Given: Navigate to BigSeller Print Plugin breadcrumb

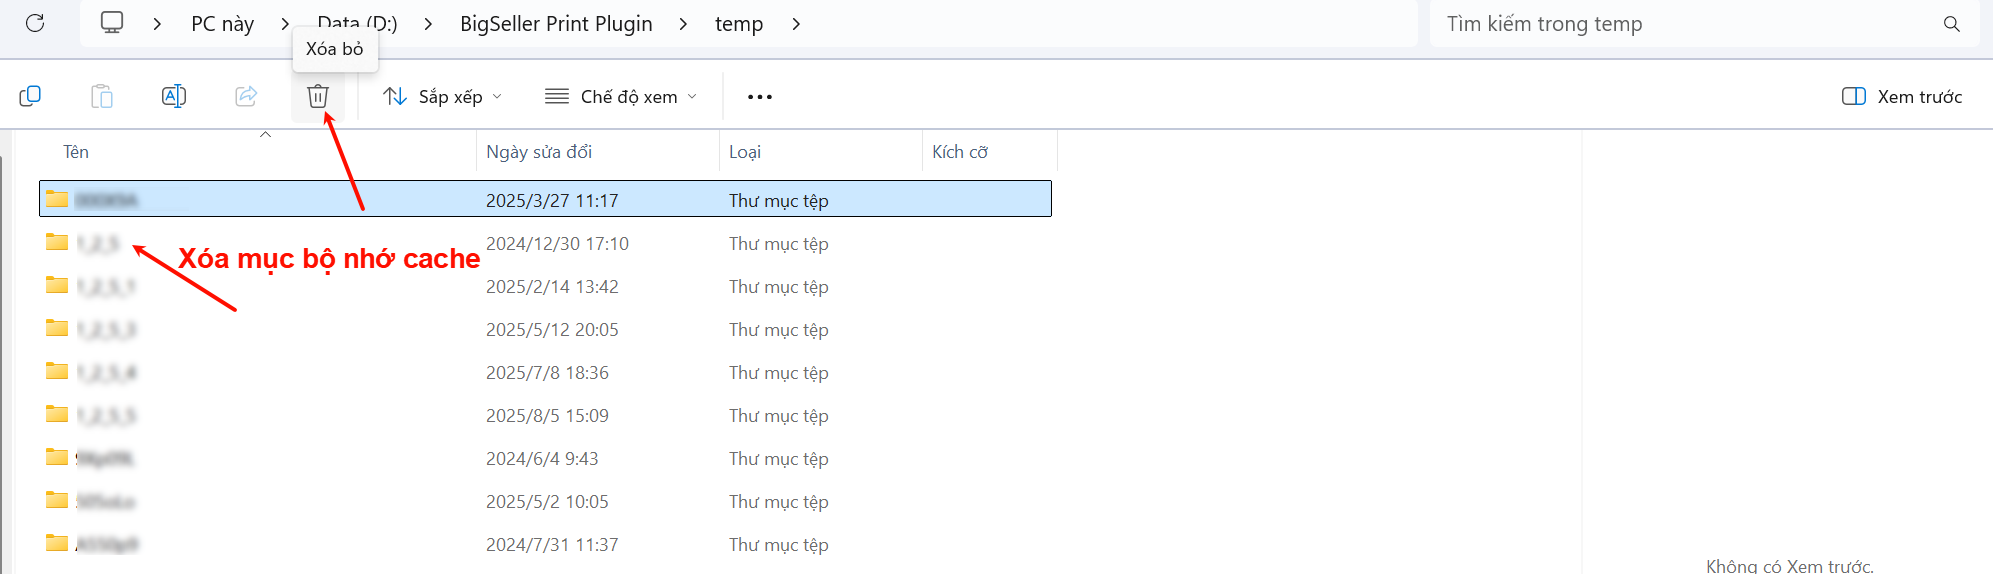Looking at the screenshot, I should coord(556,24).
